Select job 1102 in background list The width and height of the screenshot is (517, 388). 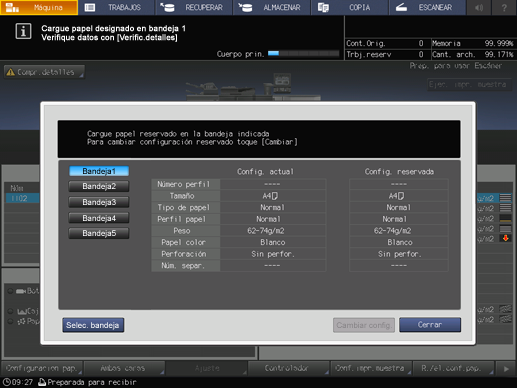(22, 198)
